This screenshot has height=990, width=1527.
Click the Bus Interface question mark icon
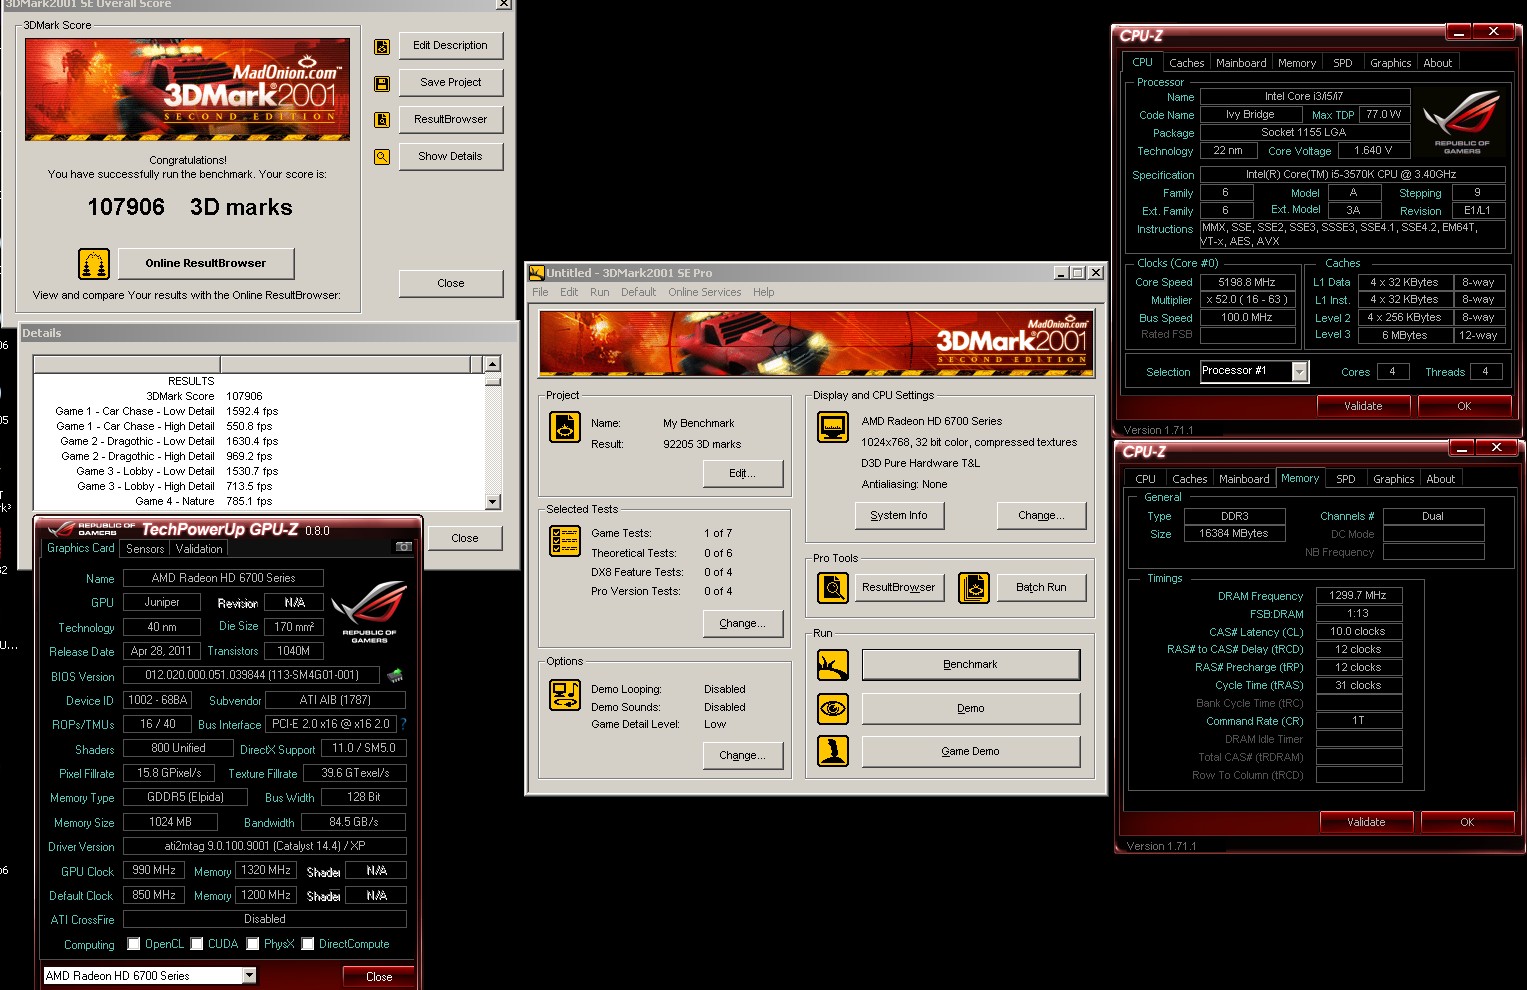pyautogui.click(x=403, y=724)
